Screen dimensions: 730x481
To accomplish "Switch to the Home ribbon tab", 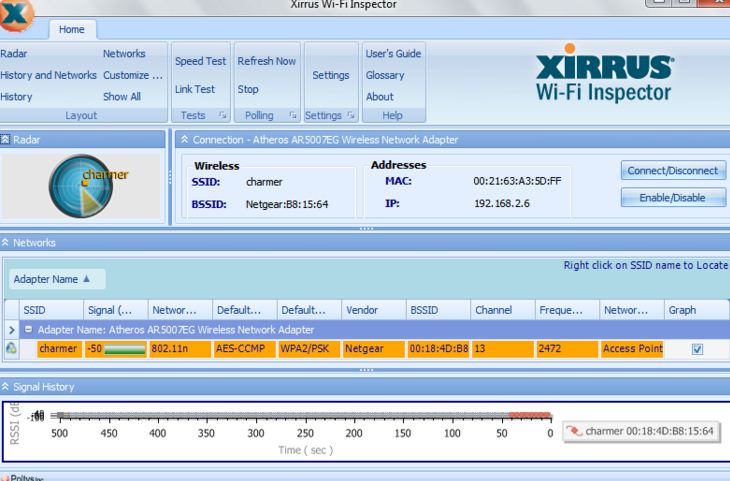I will click(72, 31).
